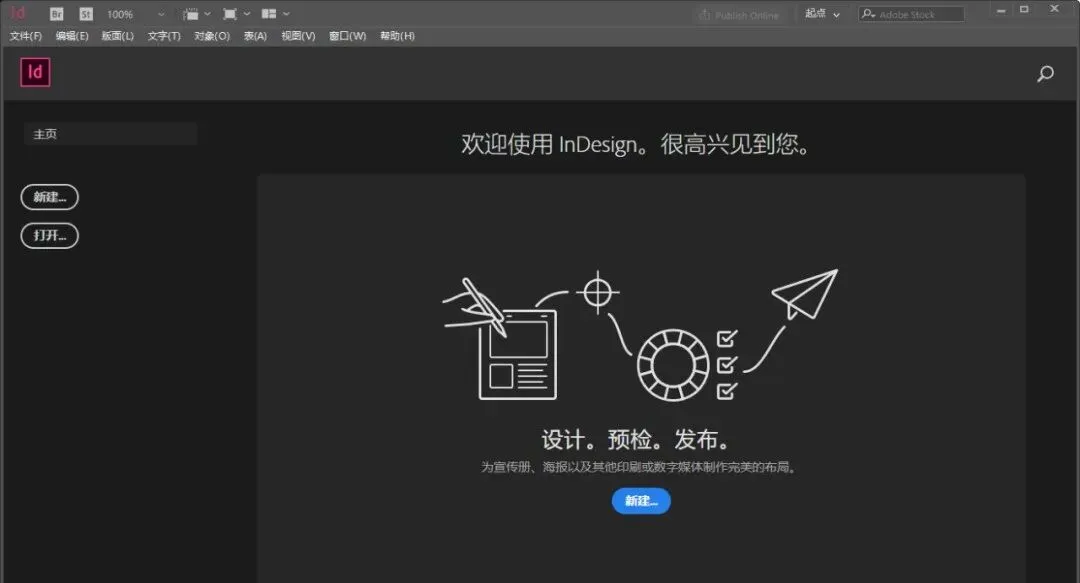1080x583 pixels.
Task: Open the 窗口(W) menu
Action: pyautogui.click(x=347, y=36)
